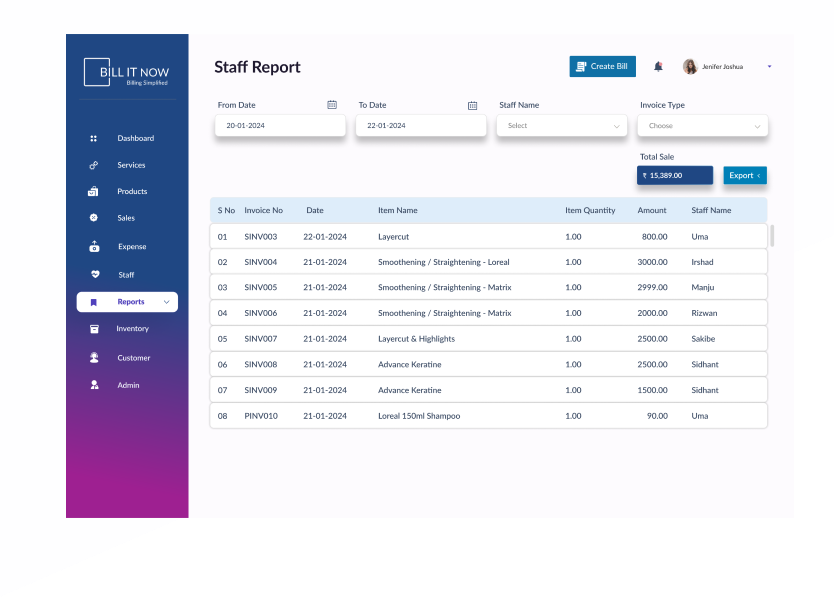Navigate to the Admin menu item
The height and width of the screenshot is (597, 834).
[128, 385]
